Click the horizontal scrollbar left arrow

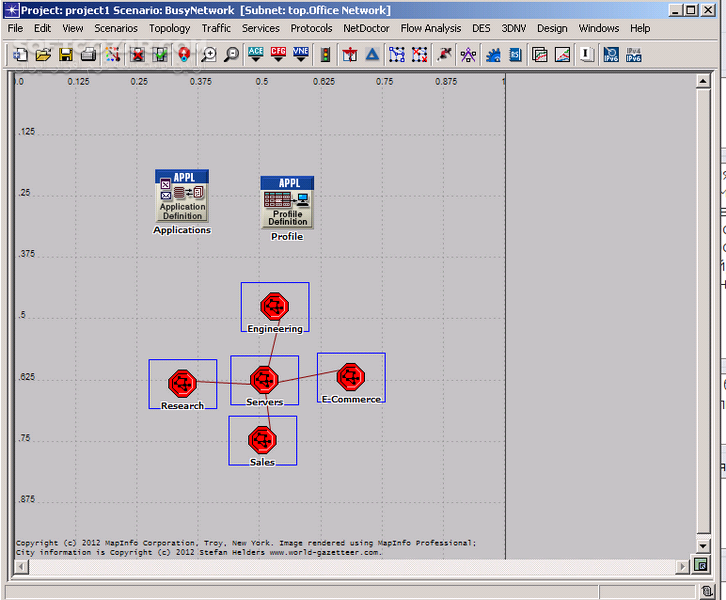pyautogui.click(x=21, y=566)
